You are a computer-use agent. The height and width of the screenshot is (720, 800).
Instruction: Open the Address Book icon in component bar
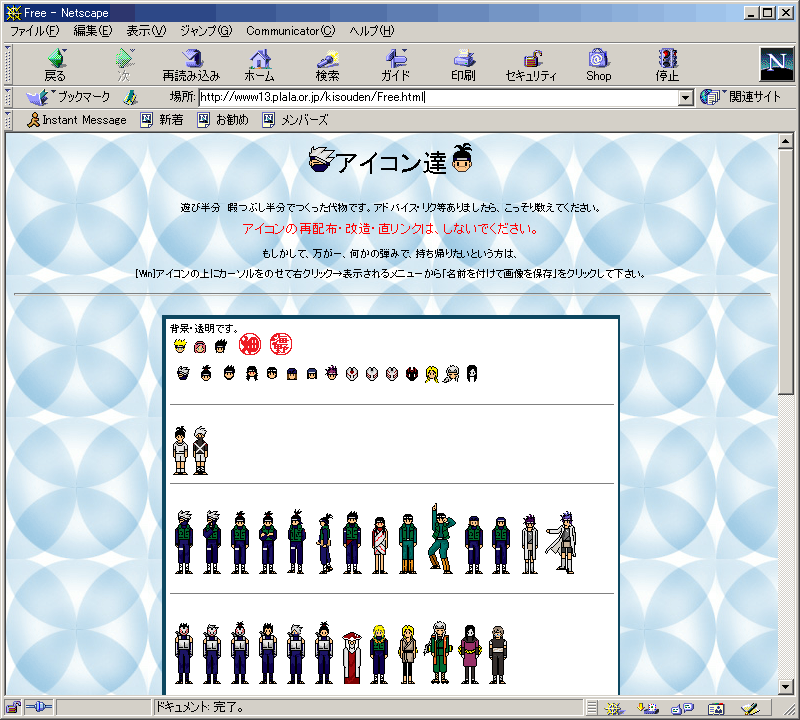(x=716, y=708)
